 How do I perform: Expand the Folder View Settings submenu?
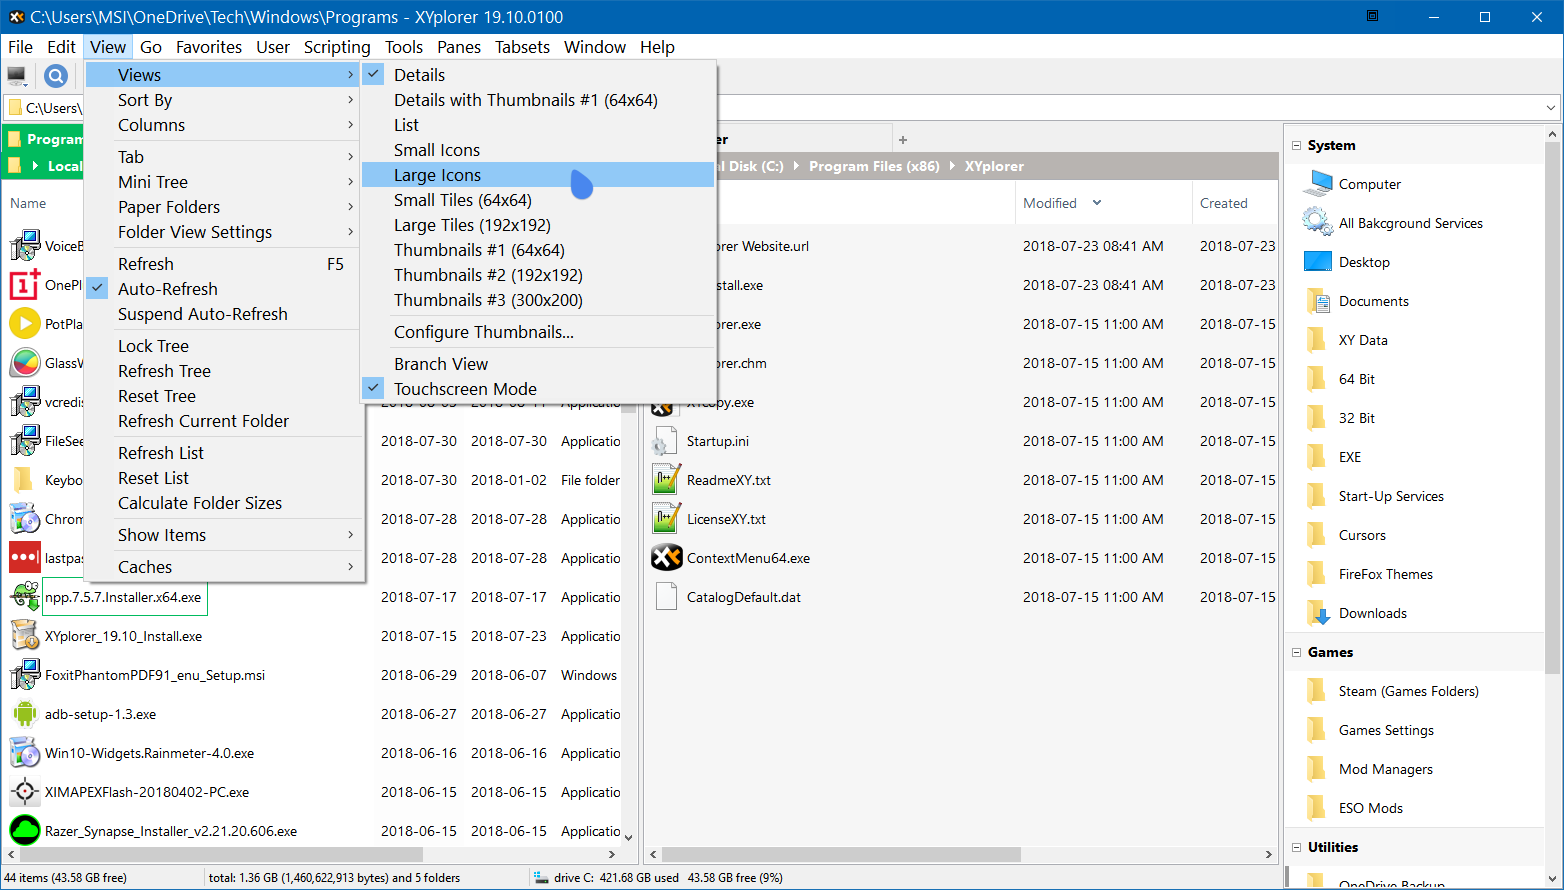[222, 232]
